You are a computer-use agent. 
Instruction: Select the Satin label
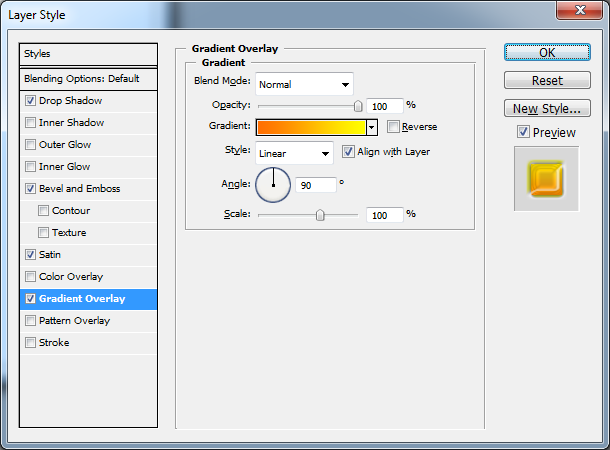pyautogui.click(x=50, y=255)
